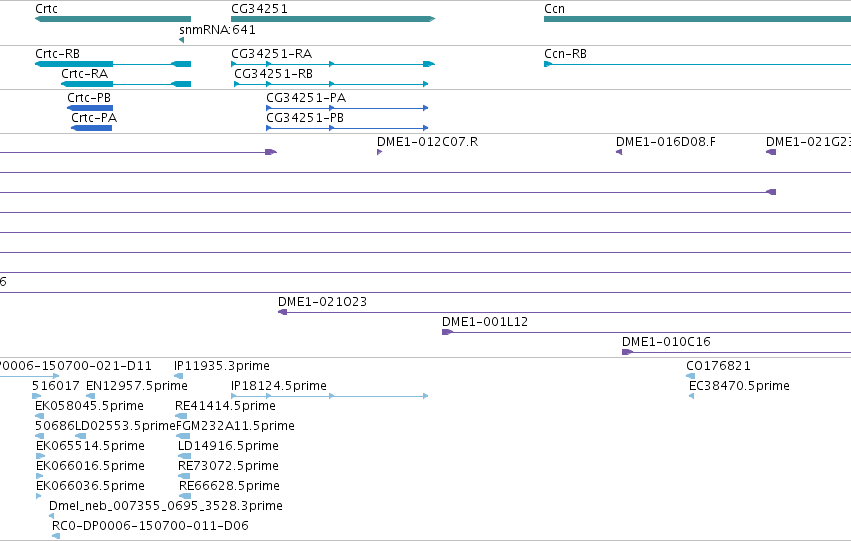
Task: Select the IP18124.5prime EST
Action: 329,396
